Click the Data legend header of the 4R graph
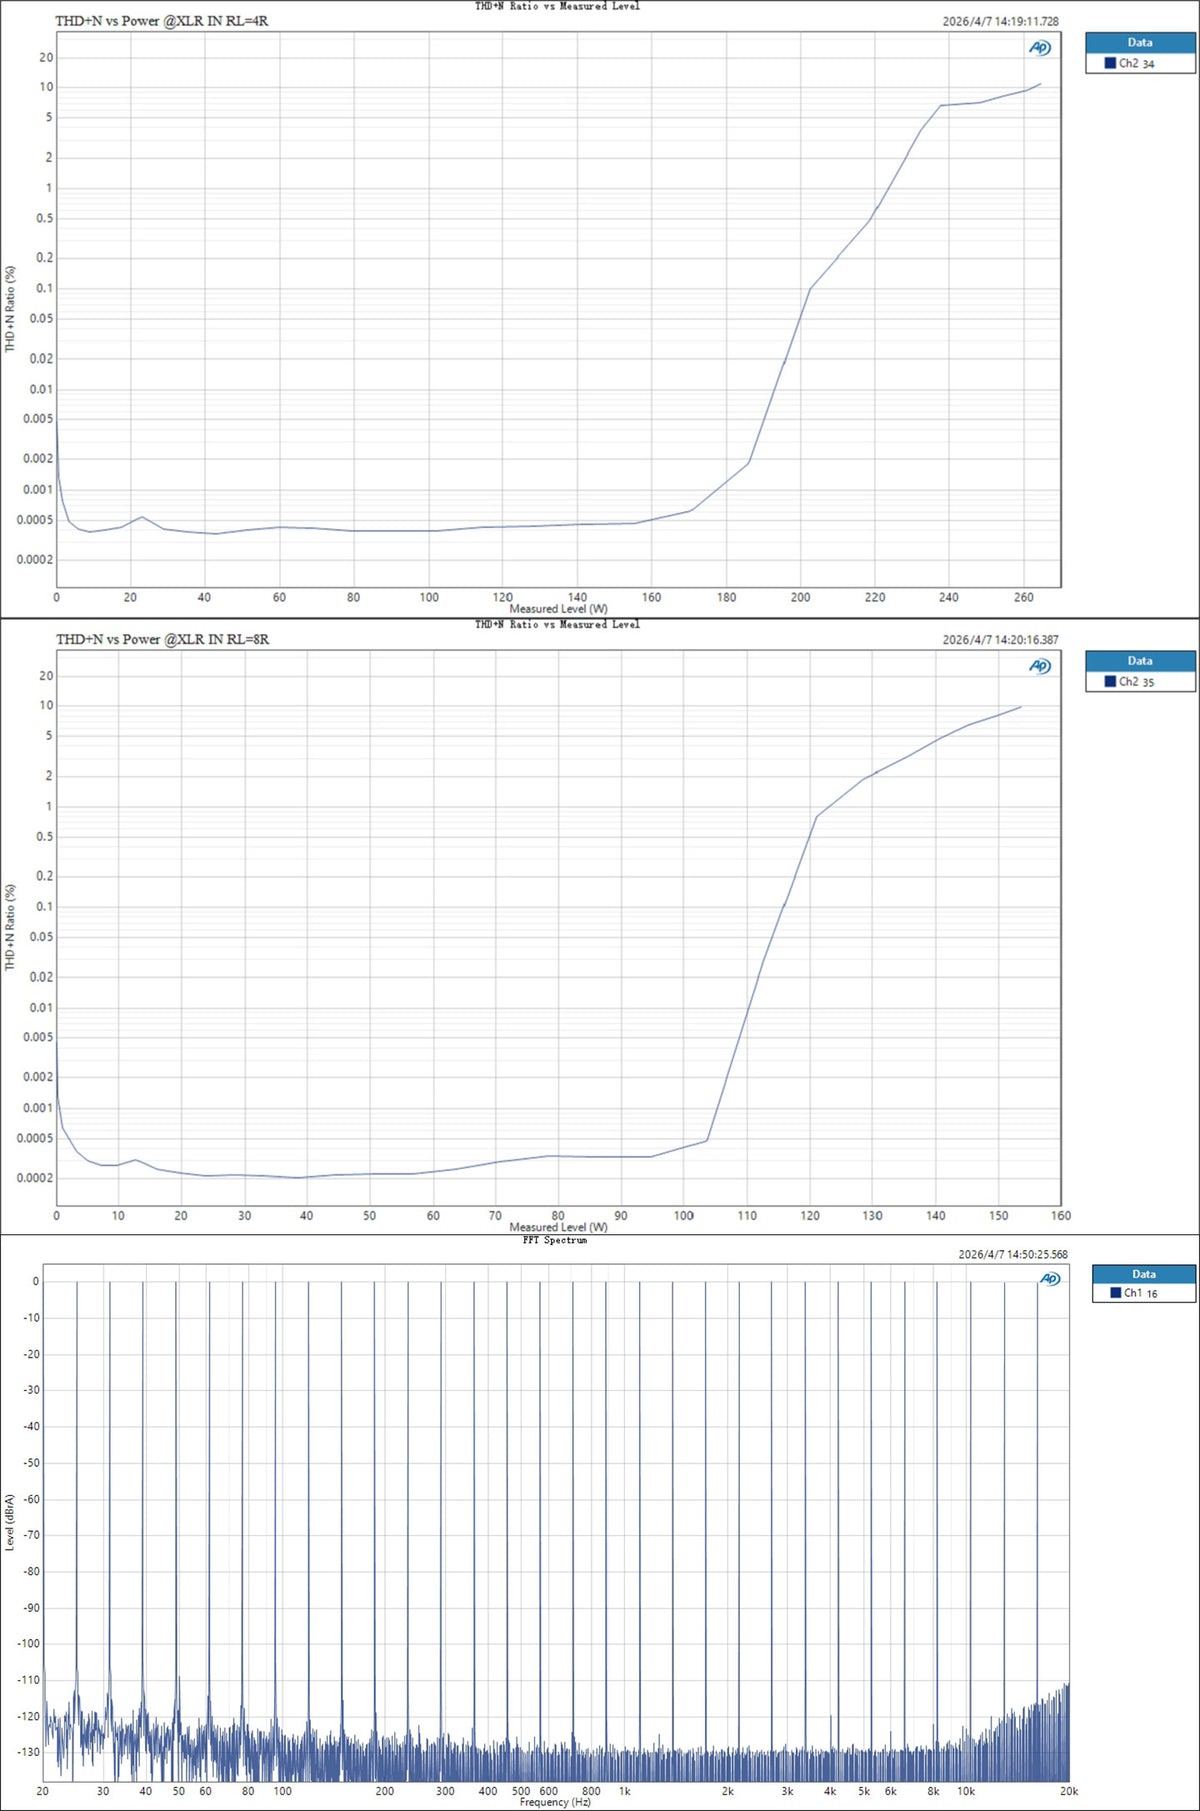The width and height of the screenshot is (1200, 1811). 1140,43
